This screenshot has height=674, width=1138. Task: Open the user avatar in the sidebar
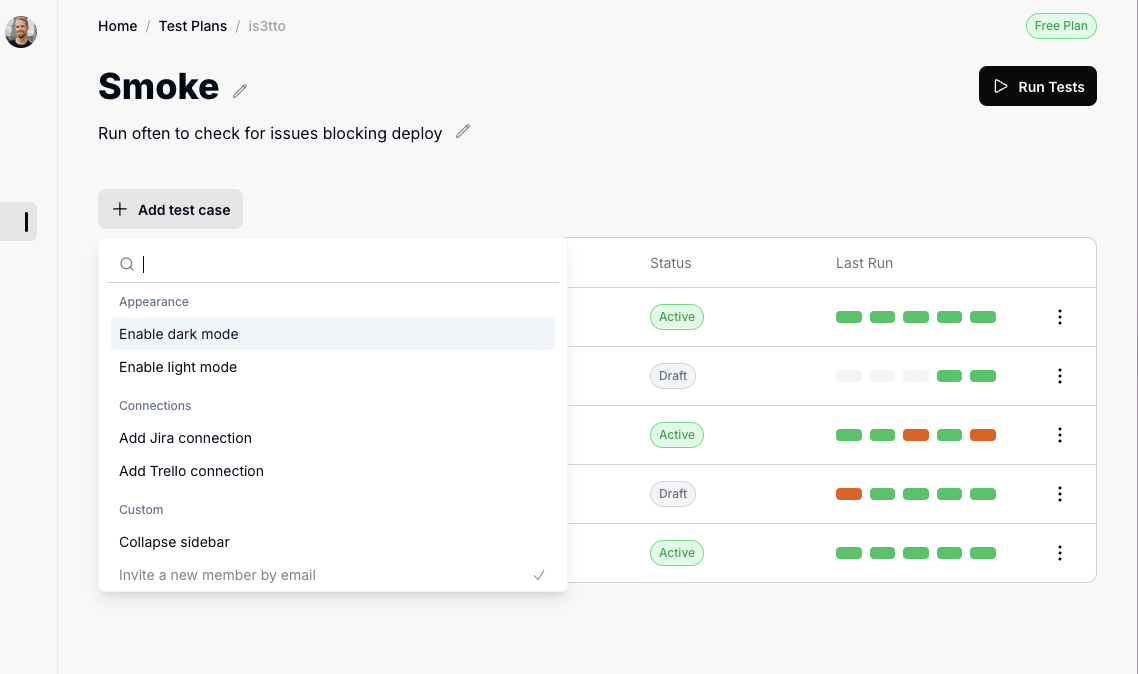point(21,32)
